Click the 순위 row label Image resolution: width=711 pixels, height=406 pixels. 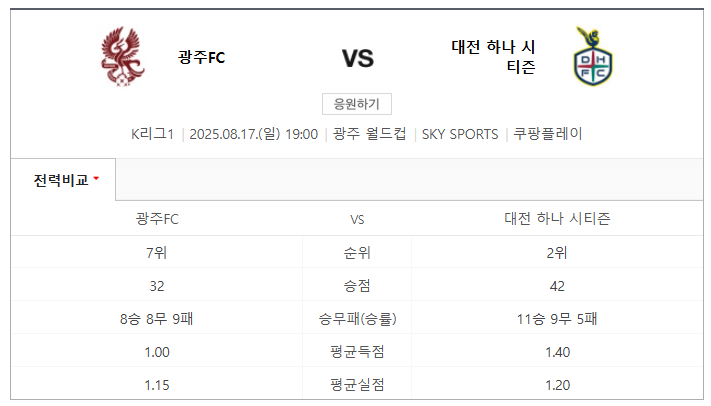pos(357,252)
